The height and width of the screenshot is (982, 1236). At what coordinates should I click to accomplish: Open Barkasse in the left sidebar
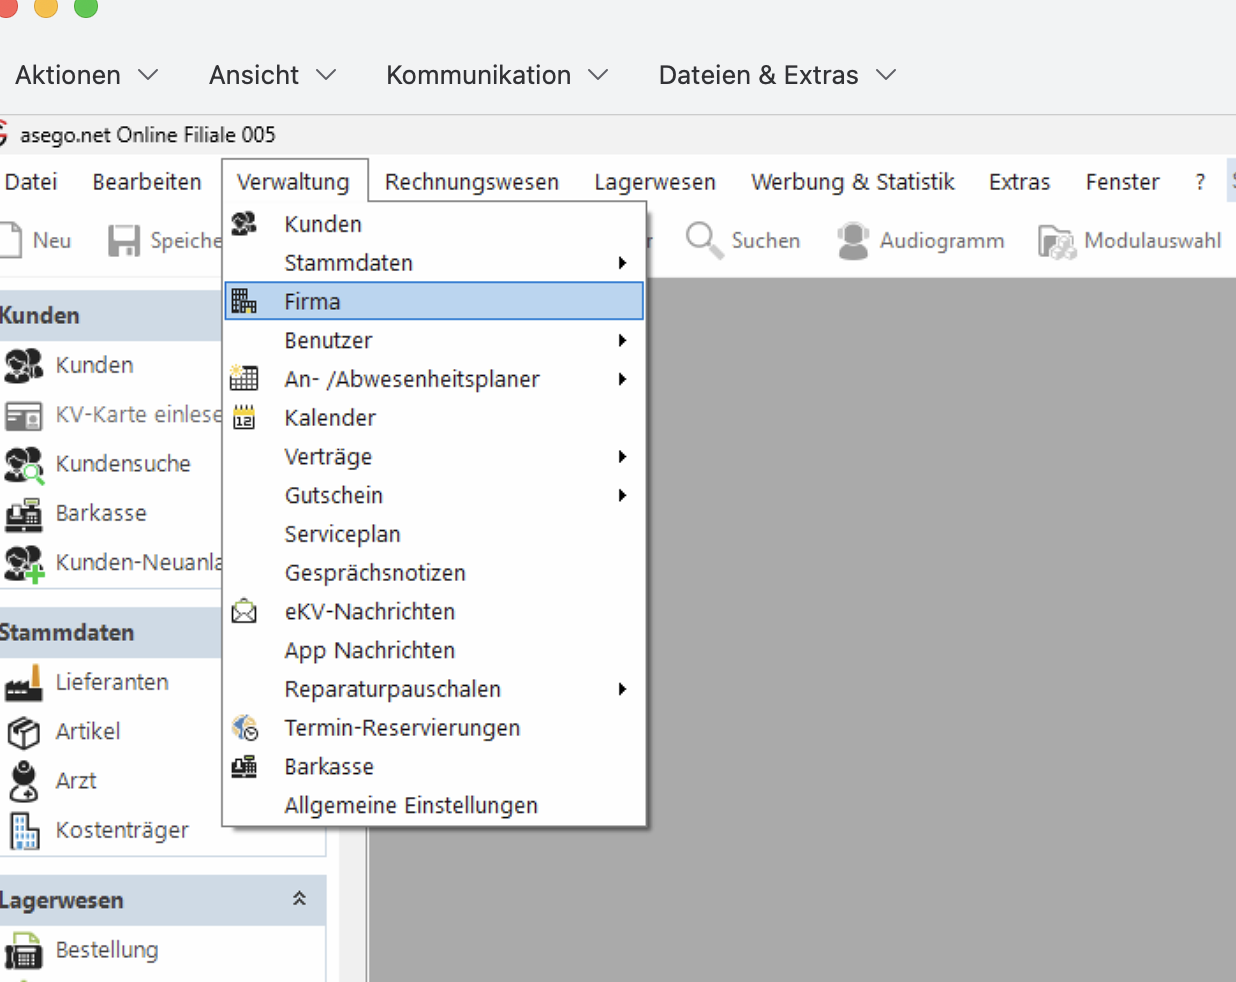pyautogui.click(x=100, y=513)
